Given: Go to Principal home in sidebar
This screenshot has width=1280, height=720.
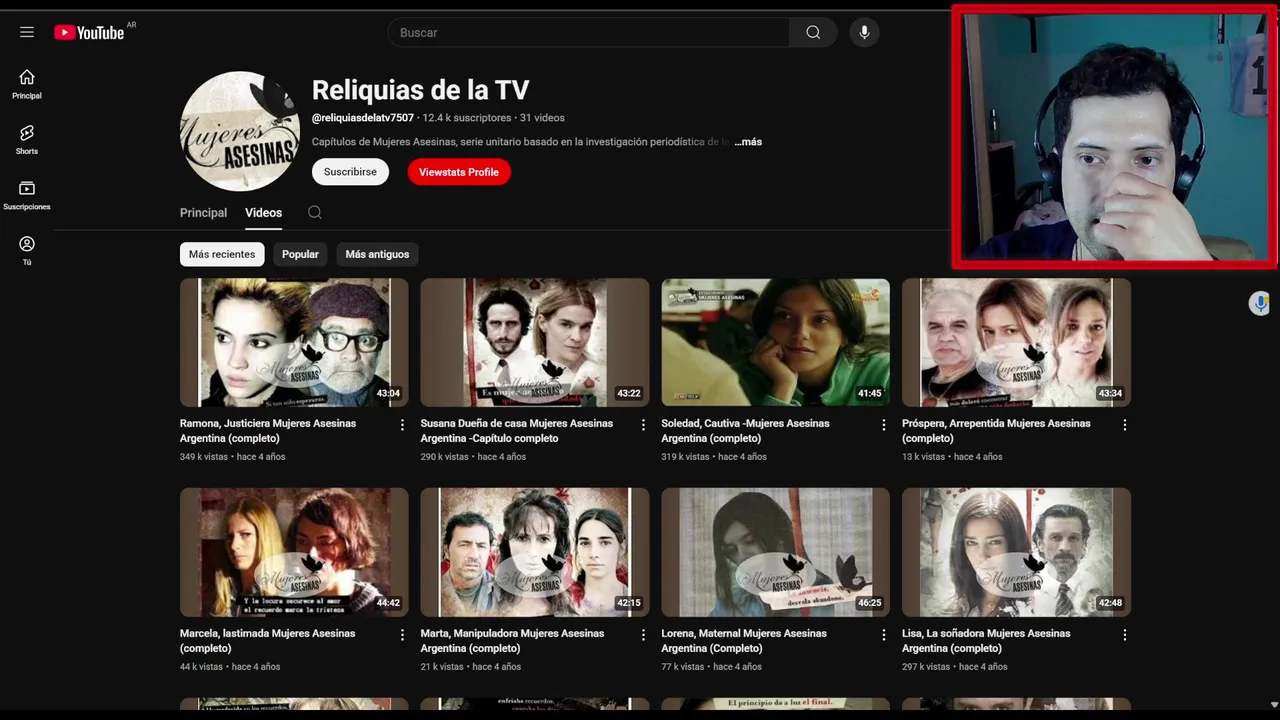Looking at the screenshot, I should tap(27, 85).
